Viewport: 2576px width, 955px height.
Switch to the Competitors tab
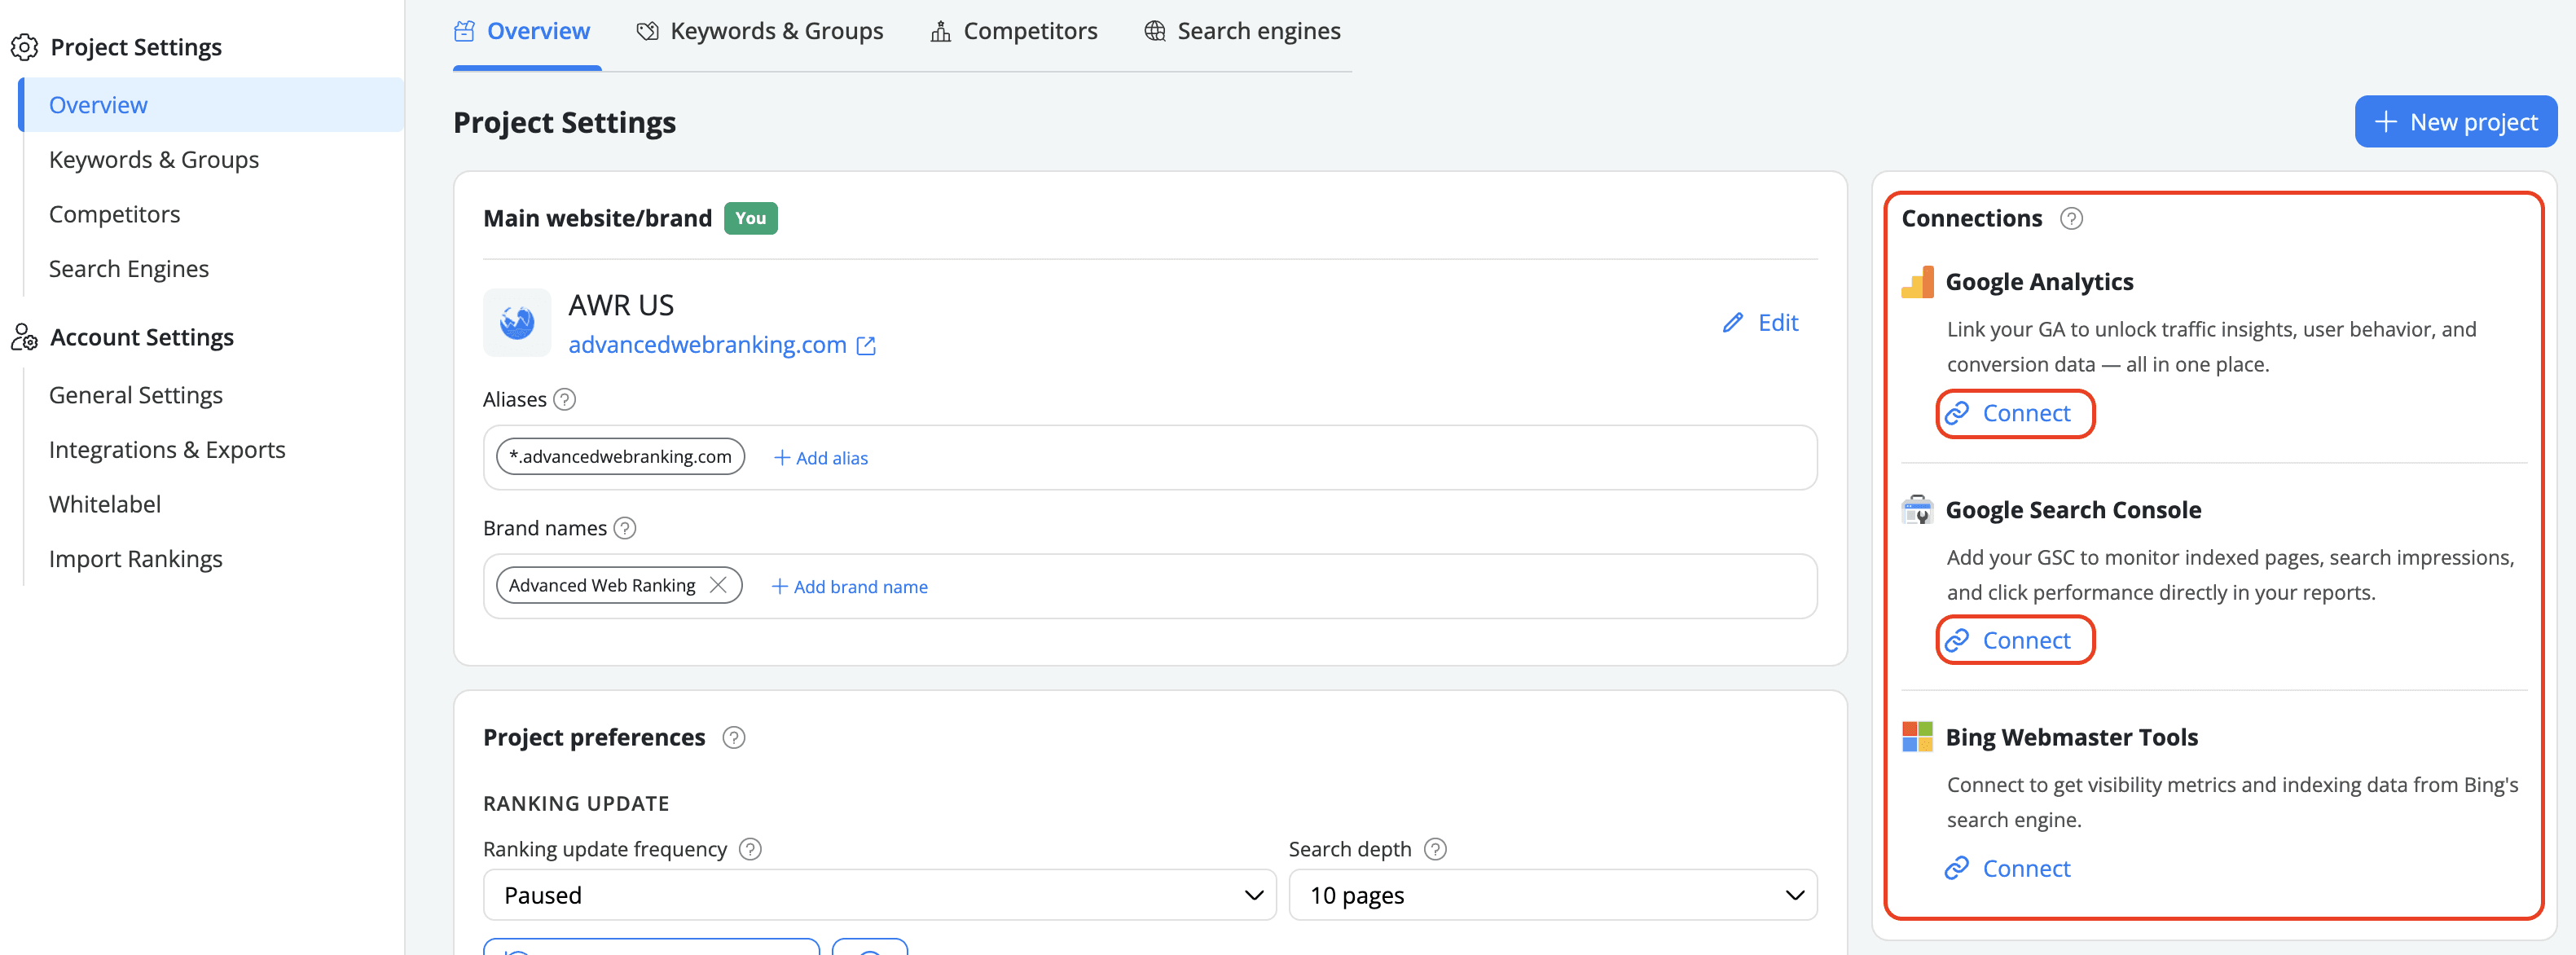coord(1014,32)
